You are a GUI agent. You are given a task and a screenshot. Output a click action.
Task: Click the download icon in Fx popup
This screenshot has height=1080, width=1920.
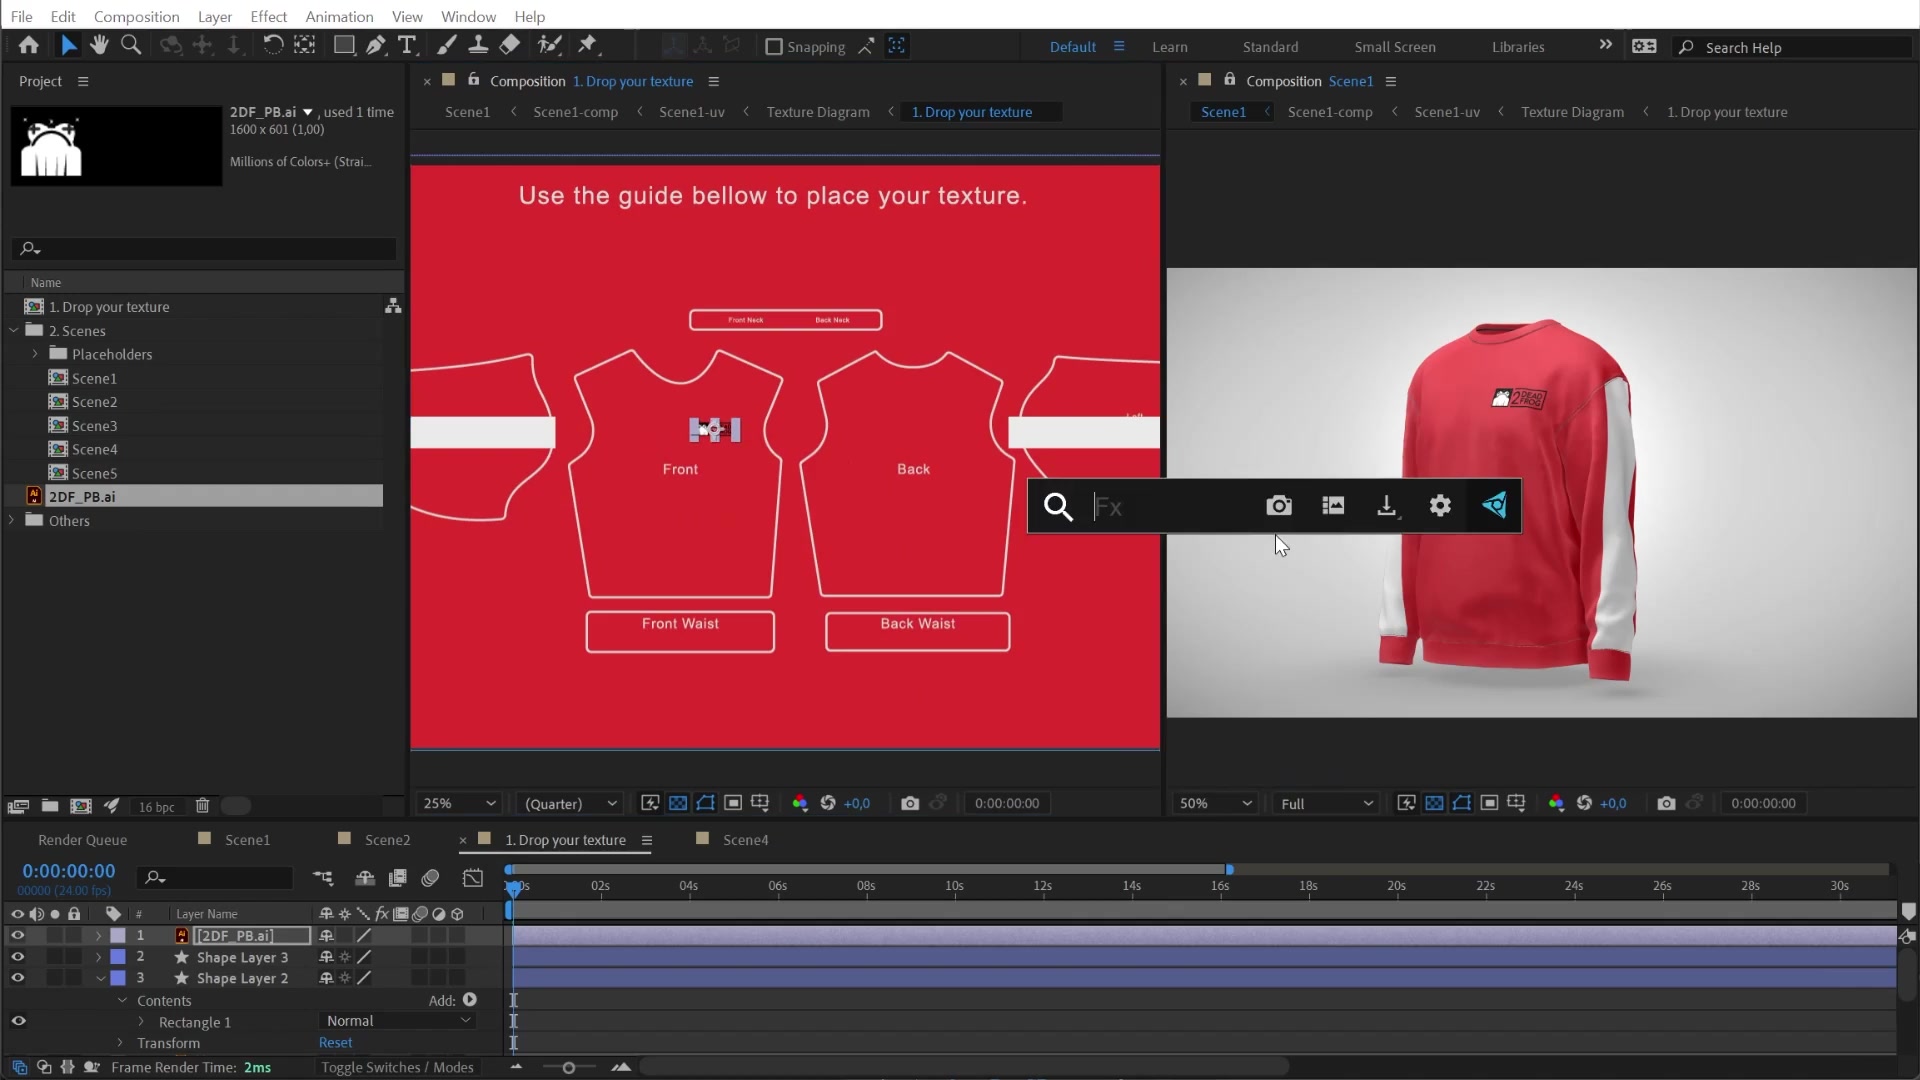tap(1387, 506)
